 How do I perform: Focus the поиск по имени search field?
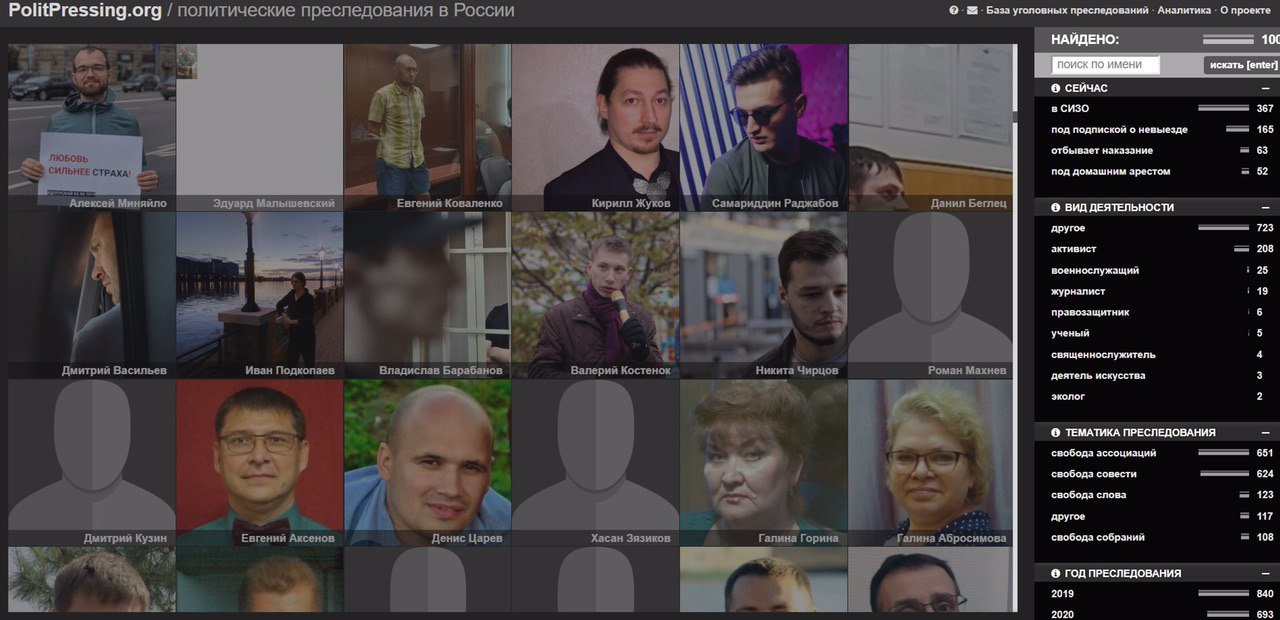point(1106,65)
